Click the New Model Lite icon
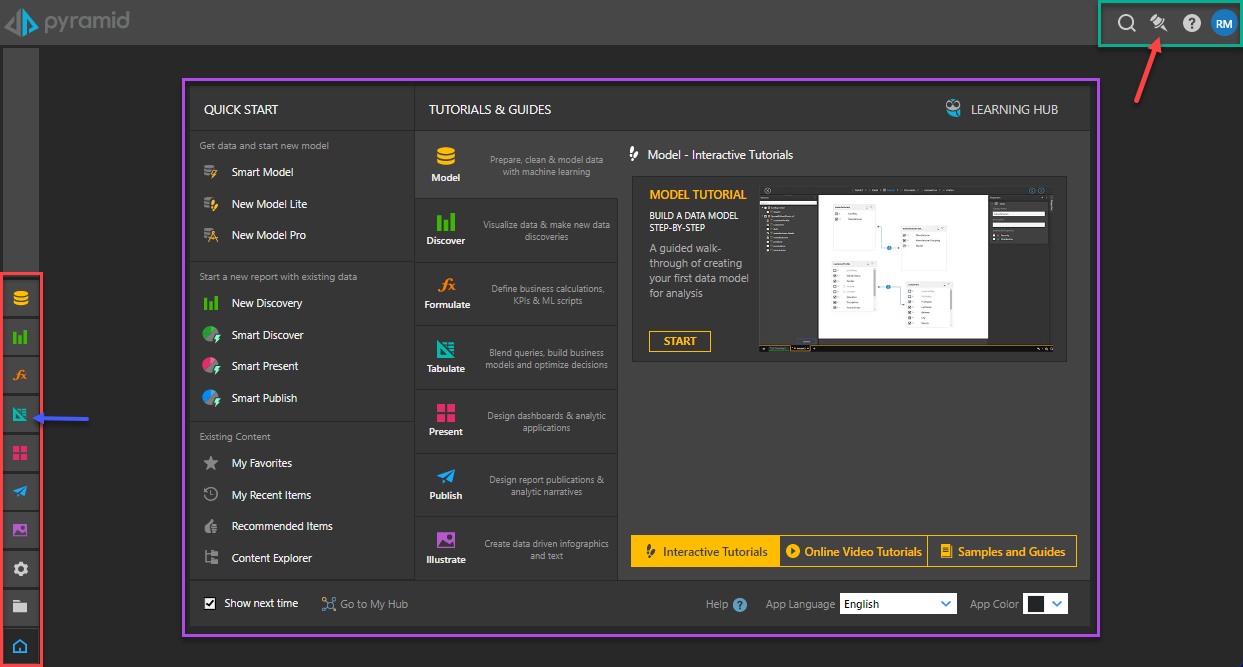The image size is (1243, 667). coord(211,204)
